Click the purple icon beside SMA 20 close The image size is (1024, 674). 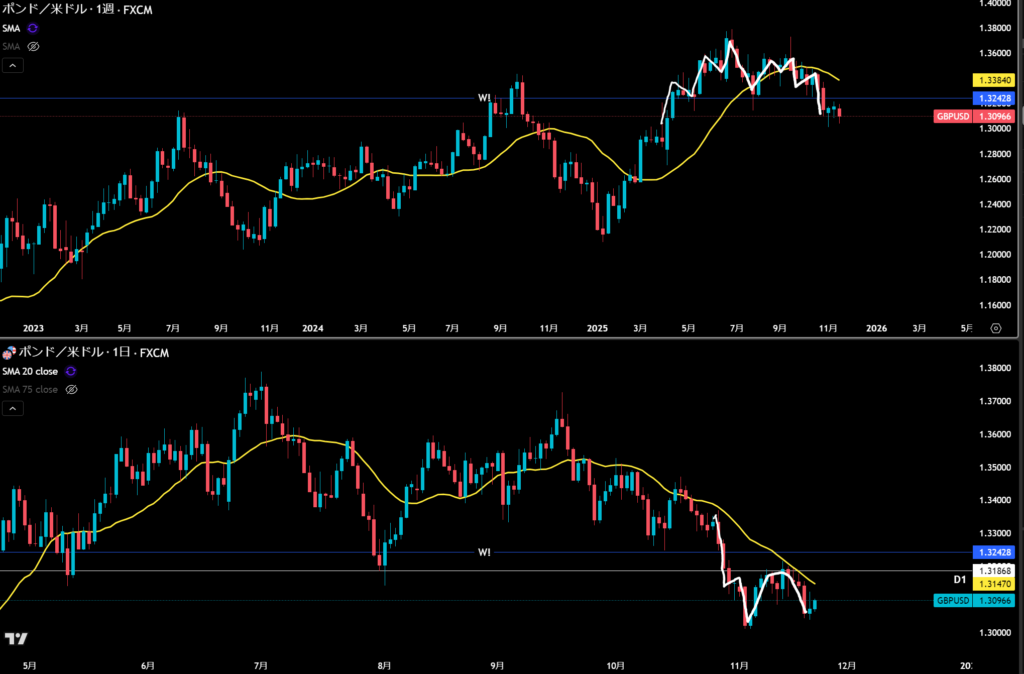pos(70,371)
